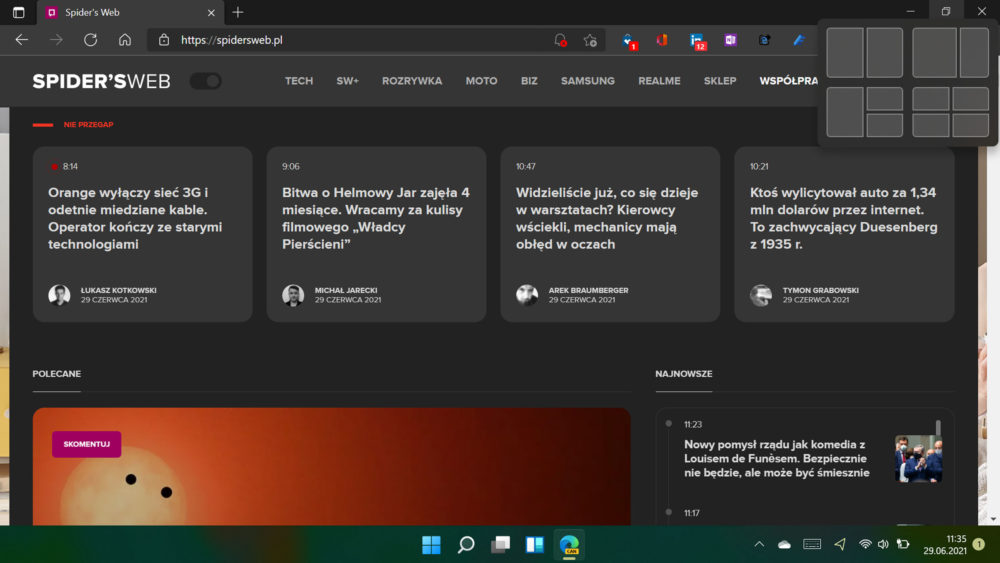Expand the hidden system tray icons chevron
The width and height of the screenshot is (1000, 563).
759,544
